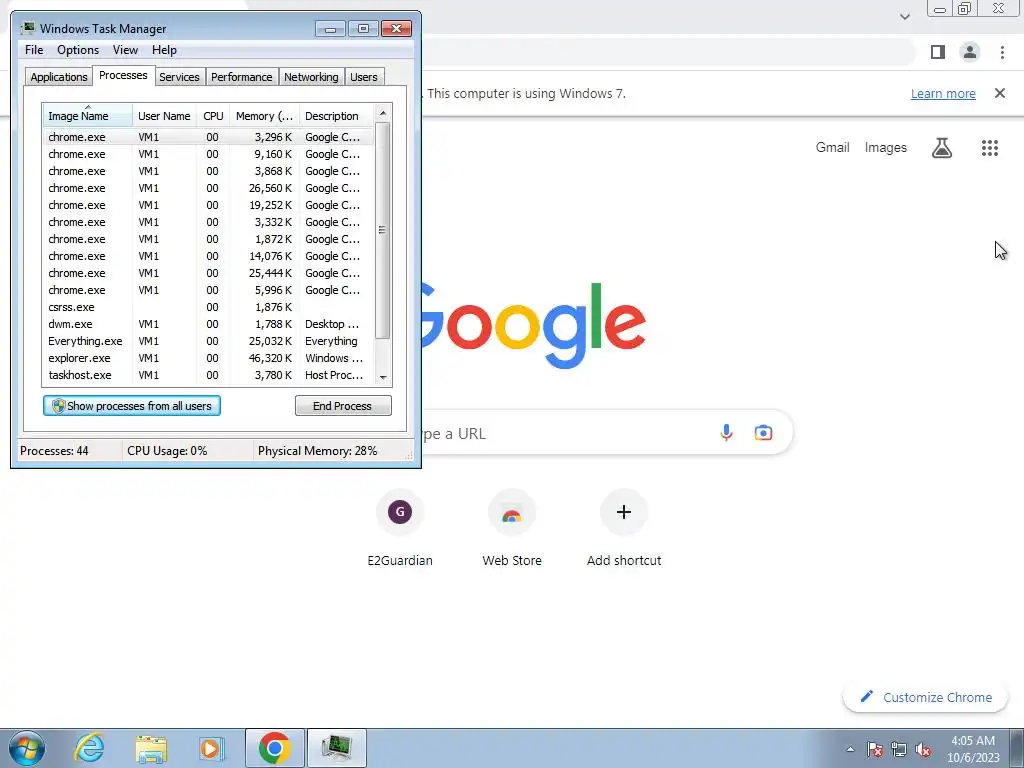The image size is (1024, 768).
Task: Click the End Process button
Action: point(343,406)
